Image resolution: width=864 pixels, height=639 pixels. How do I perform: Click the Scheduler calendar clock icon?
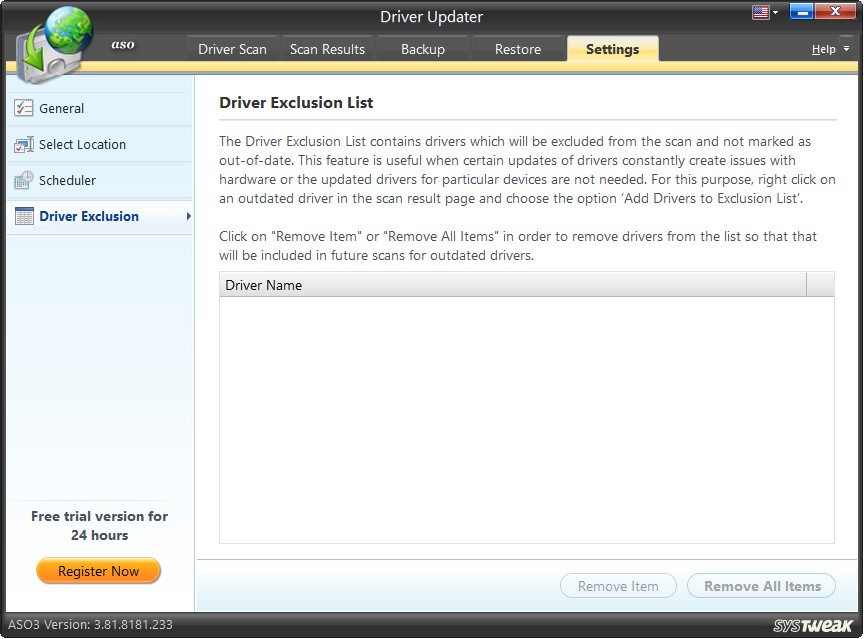23,180
